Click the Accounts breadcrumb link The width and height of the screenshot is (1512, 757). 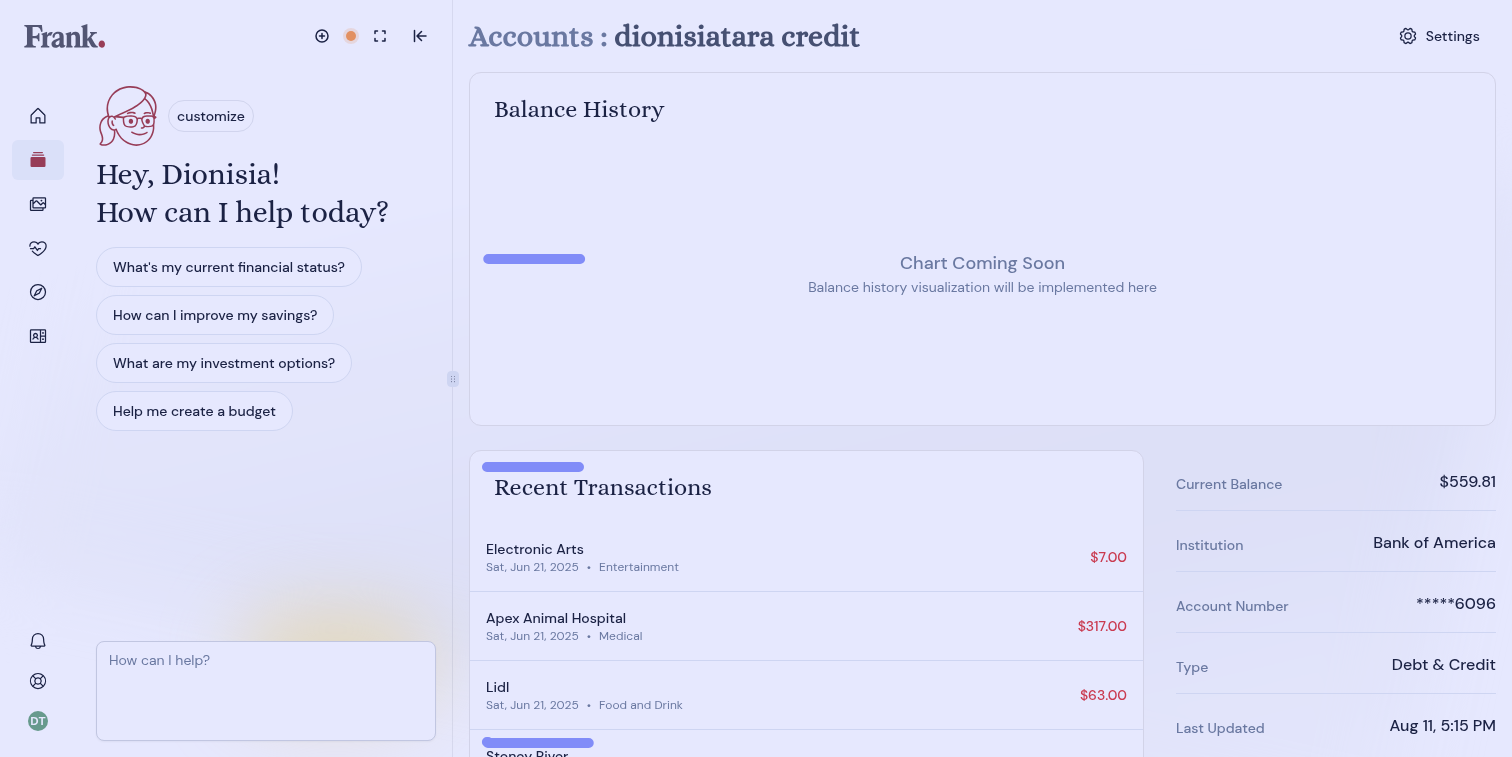pos(530,37)
